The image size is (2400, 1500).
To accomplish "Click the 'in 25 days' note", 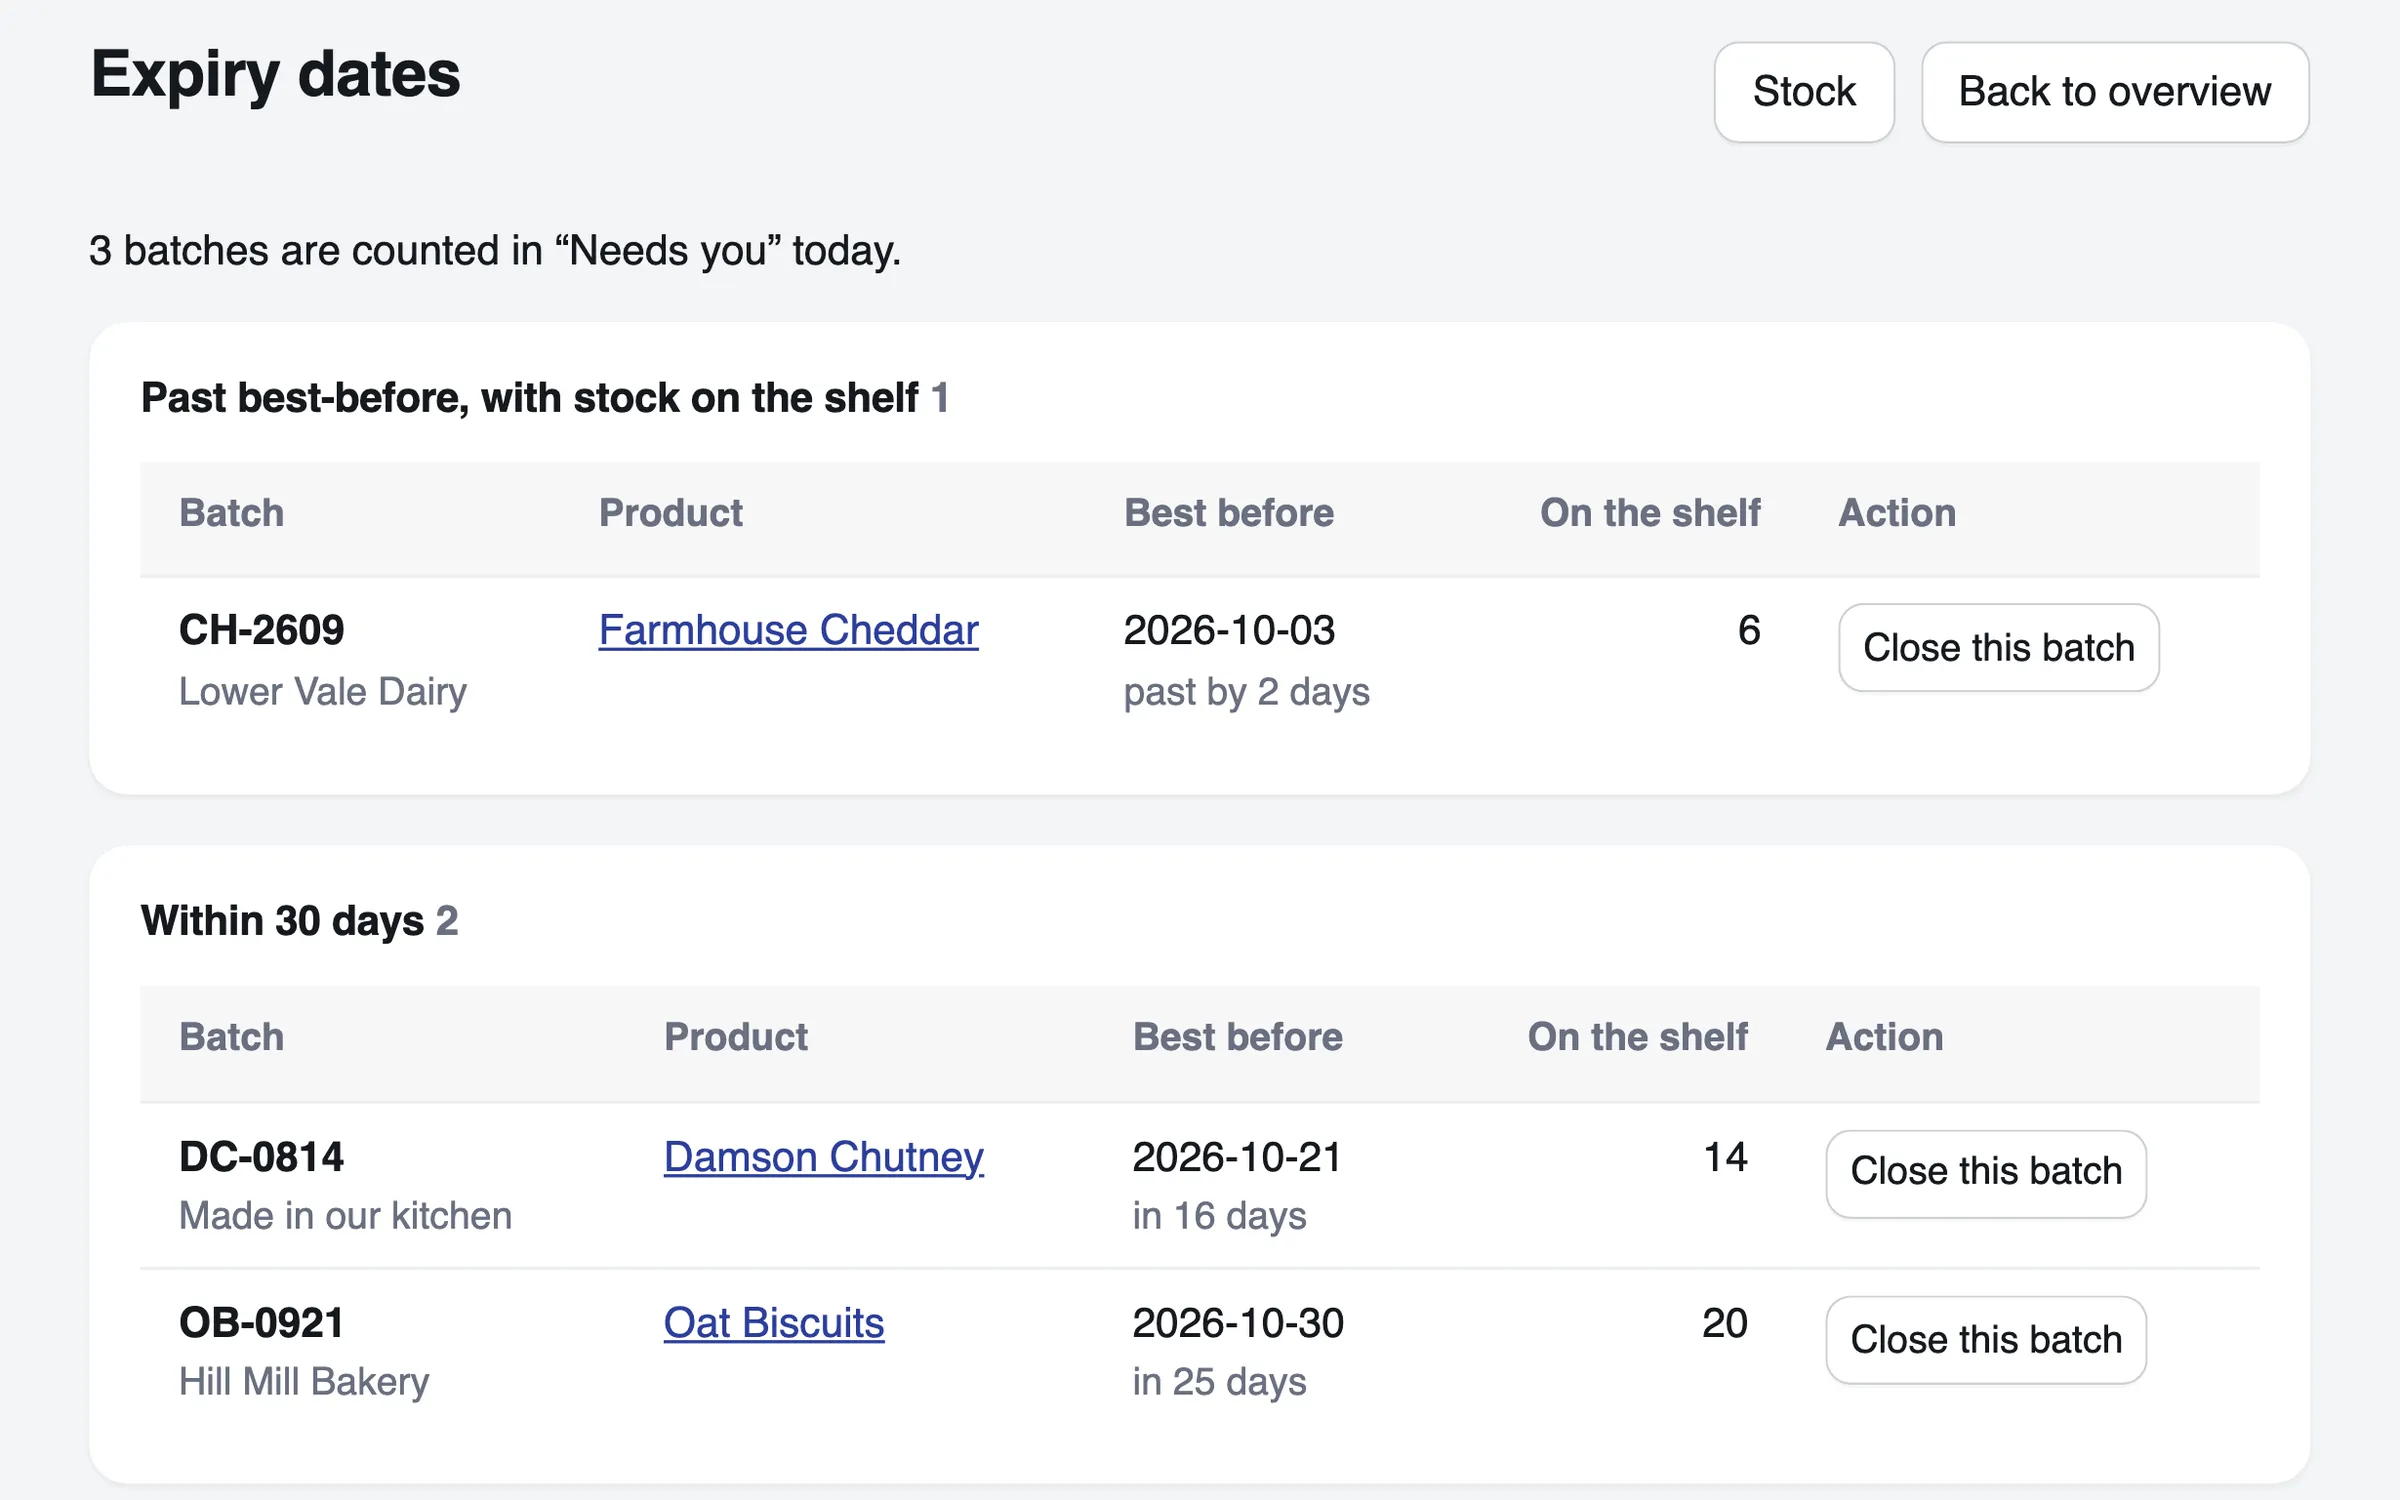I will pyautogui.click(x=1219, y=1382).
